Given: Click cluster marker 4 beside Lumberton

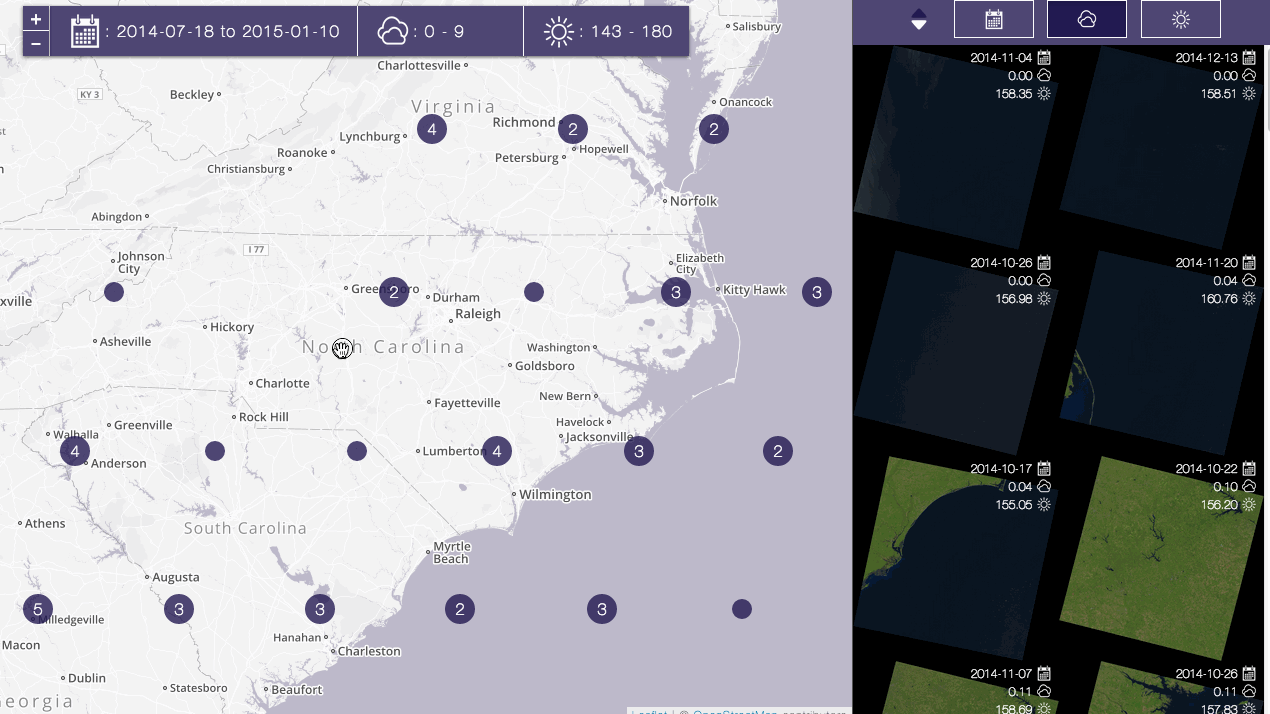Looking at the screenshot, I should tap(497, 451).
